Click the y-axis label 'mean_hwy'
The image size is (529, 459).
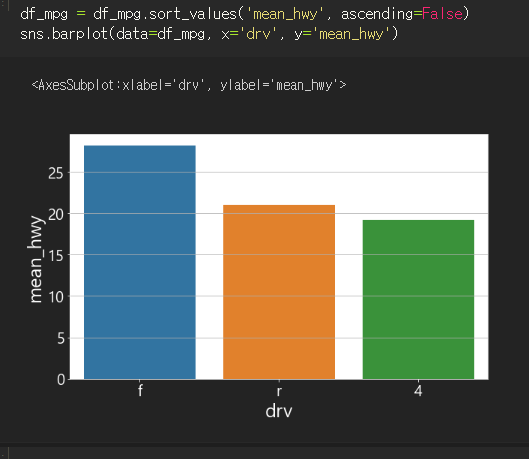(x=35, y=259)
